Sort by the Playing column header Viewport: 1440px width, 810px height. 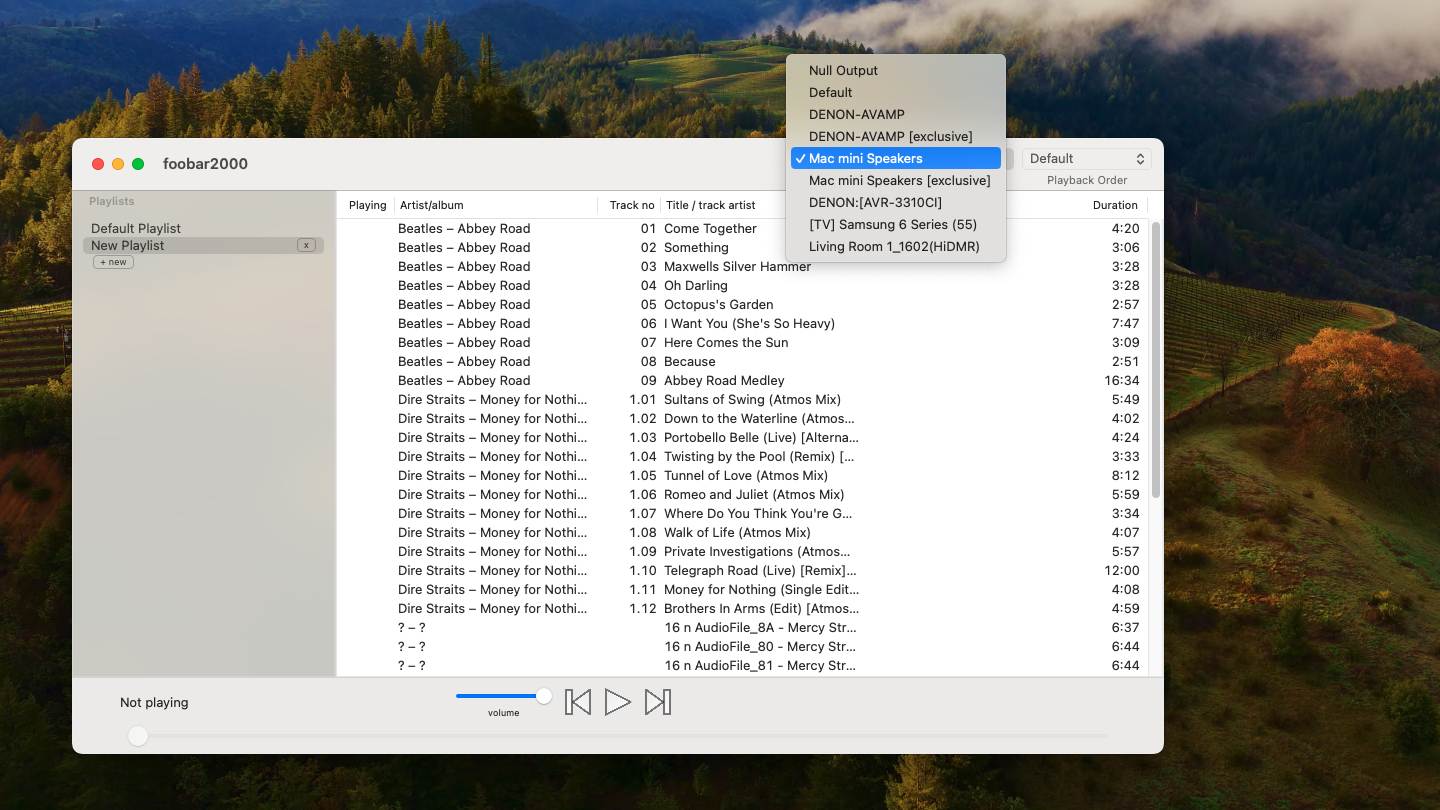[x=367, y=205]
